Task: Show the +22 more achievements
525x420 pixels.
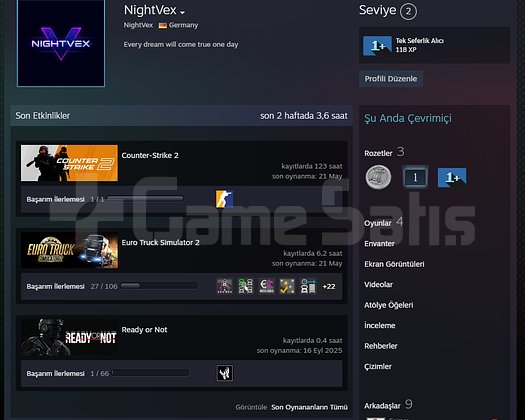Action: (x=329, y=286)
